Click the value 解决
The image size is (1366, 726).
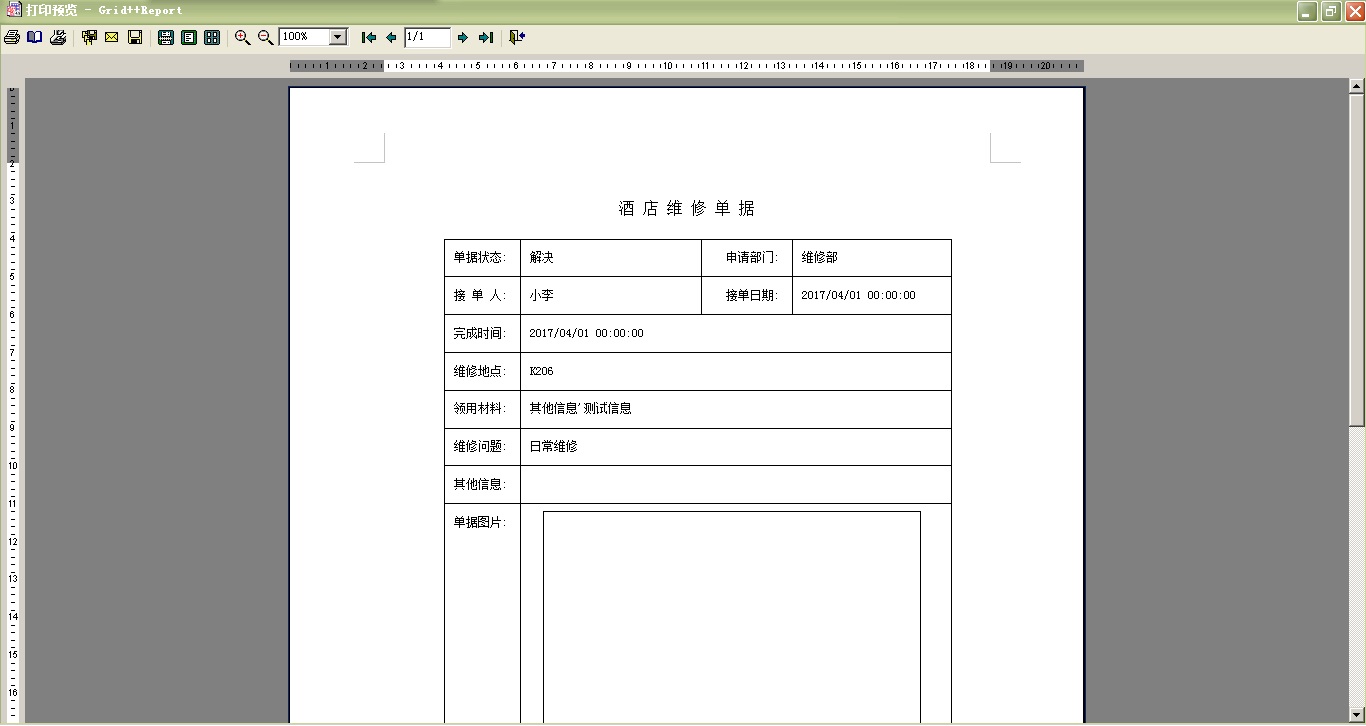click(x=541, y=258)
